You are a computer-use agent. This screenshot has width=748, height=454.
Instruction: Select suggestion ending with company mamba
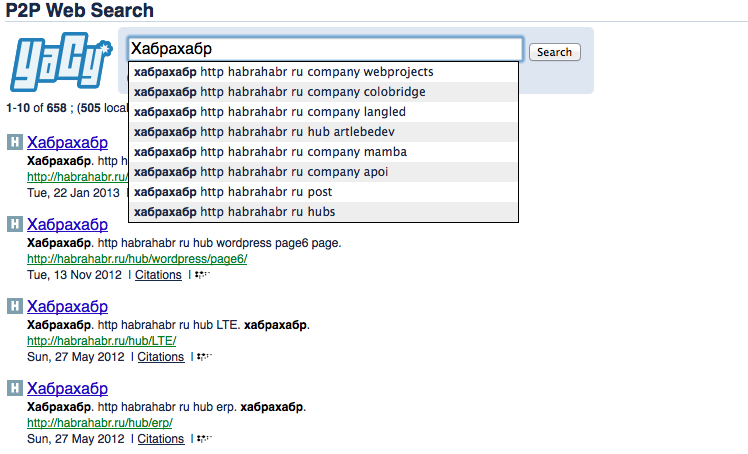(x=323, y=152)
